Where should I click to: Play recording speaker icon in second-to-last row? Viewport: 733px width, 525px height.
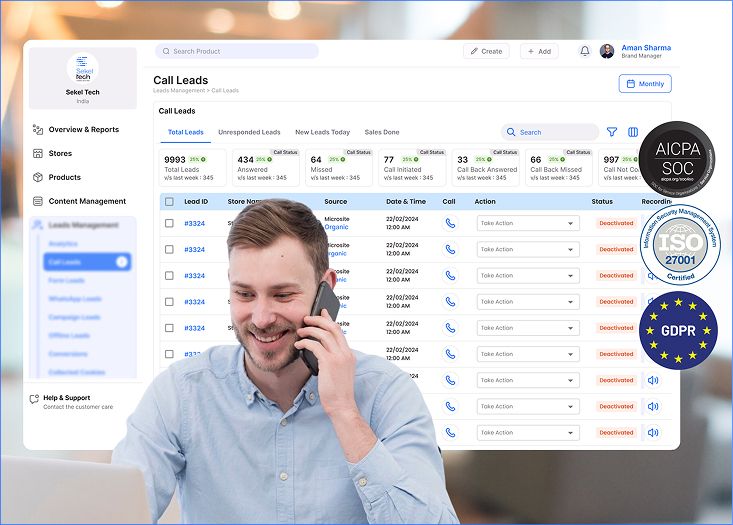(x=653, y=406)
